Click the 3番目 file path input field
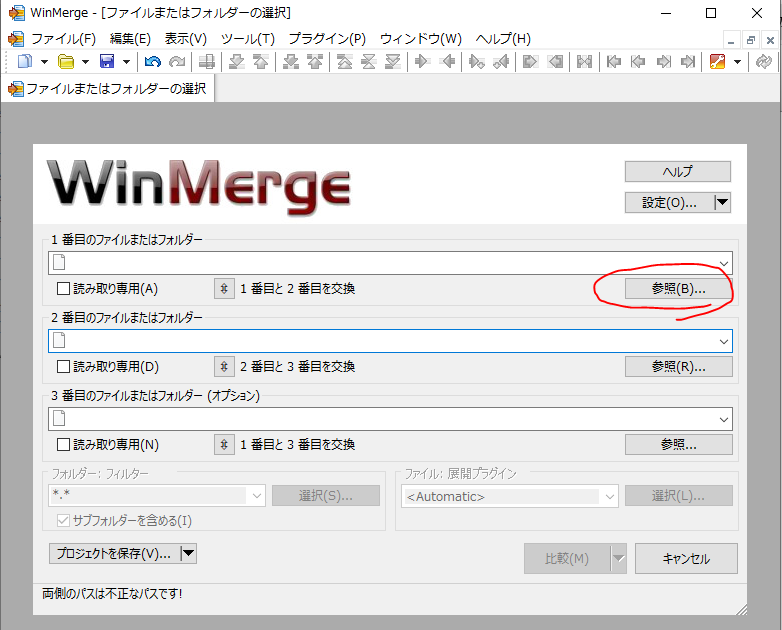This screenshot has width=782, height=630. coord(390,419)
